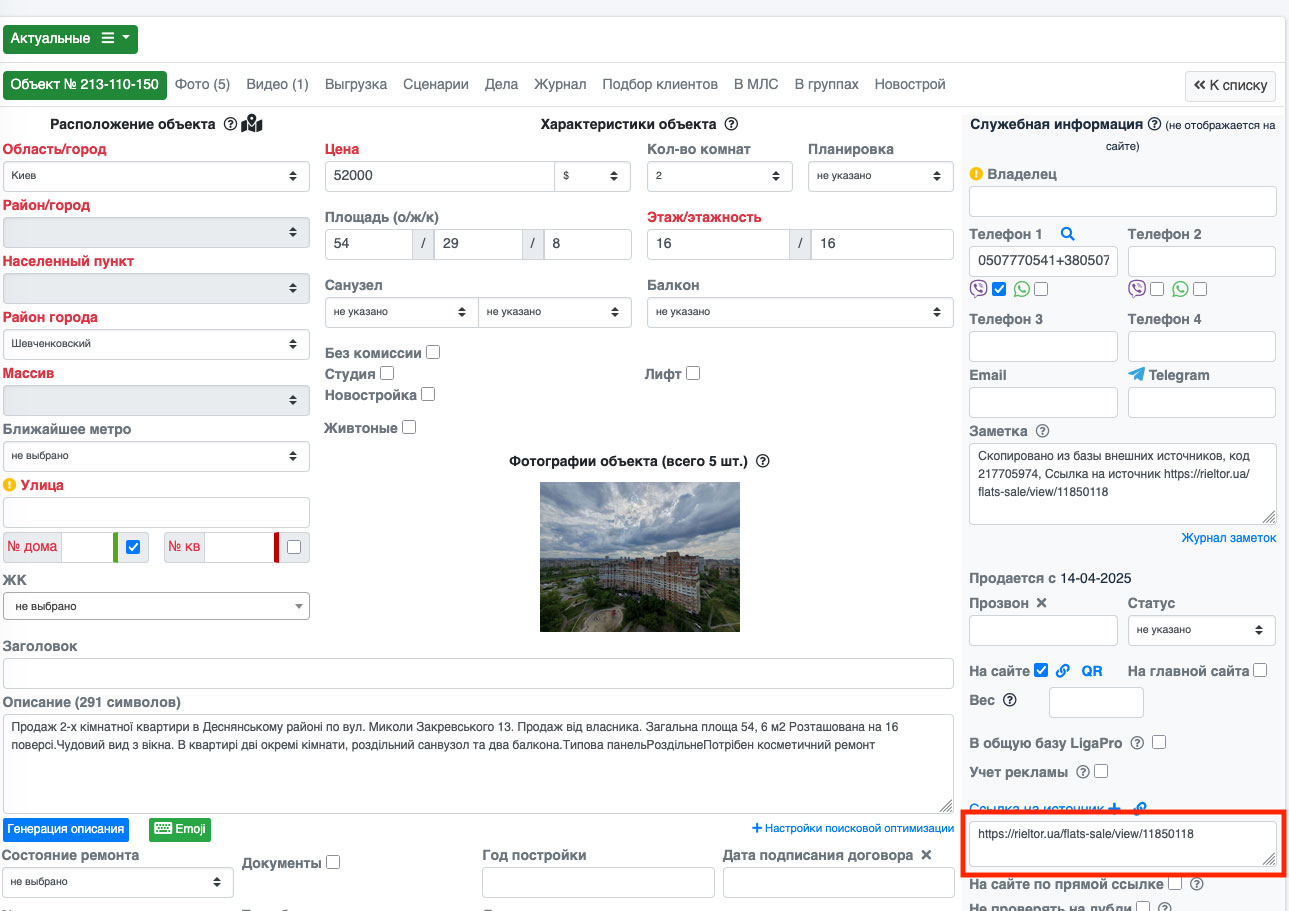Viewport: 1289px width, 911px height.
Task: Clear Дата подписания договора with X icon
Action: click(926, 855)
